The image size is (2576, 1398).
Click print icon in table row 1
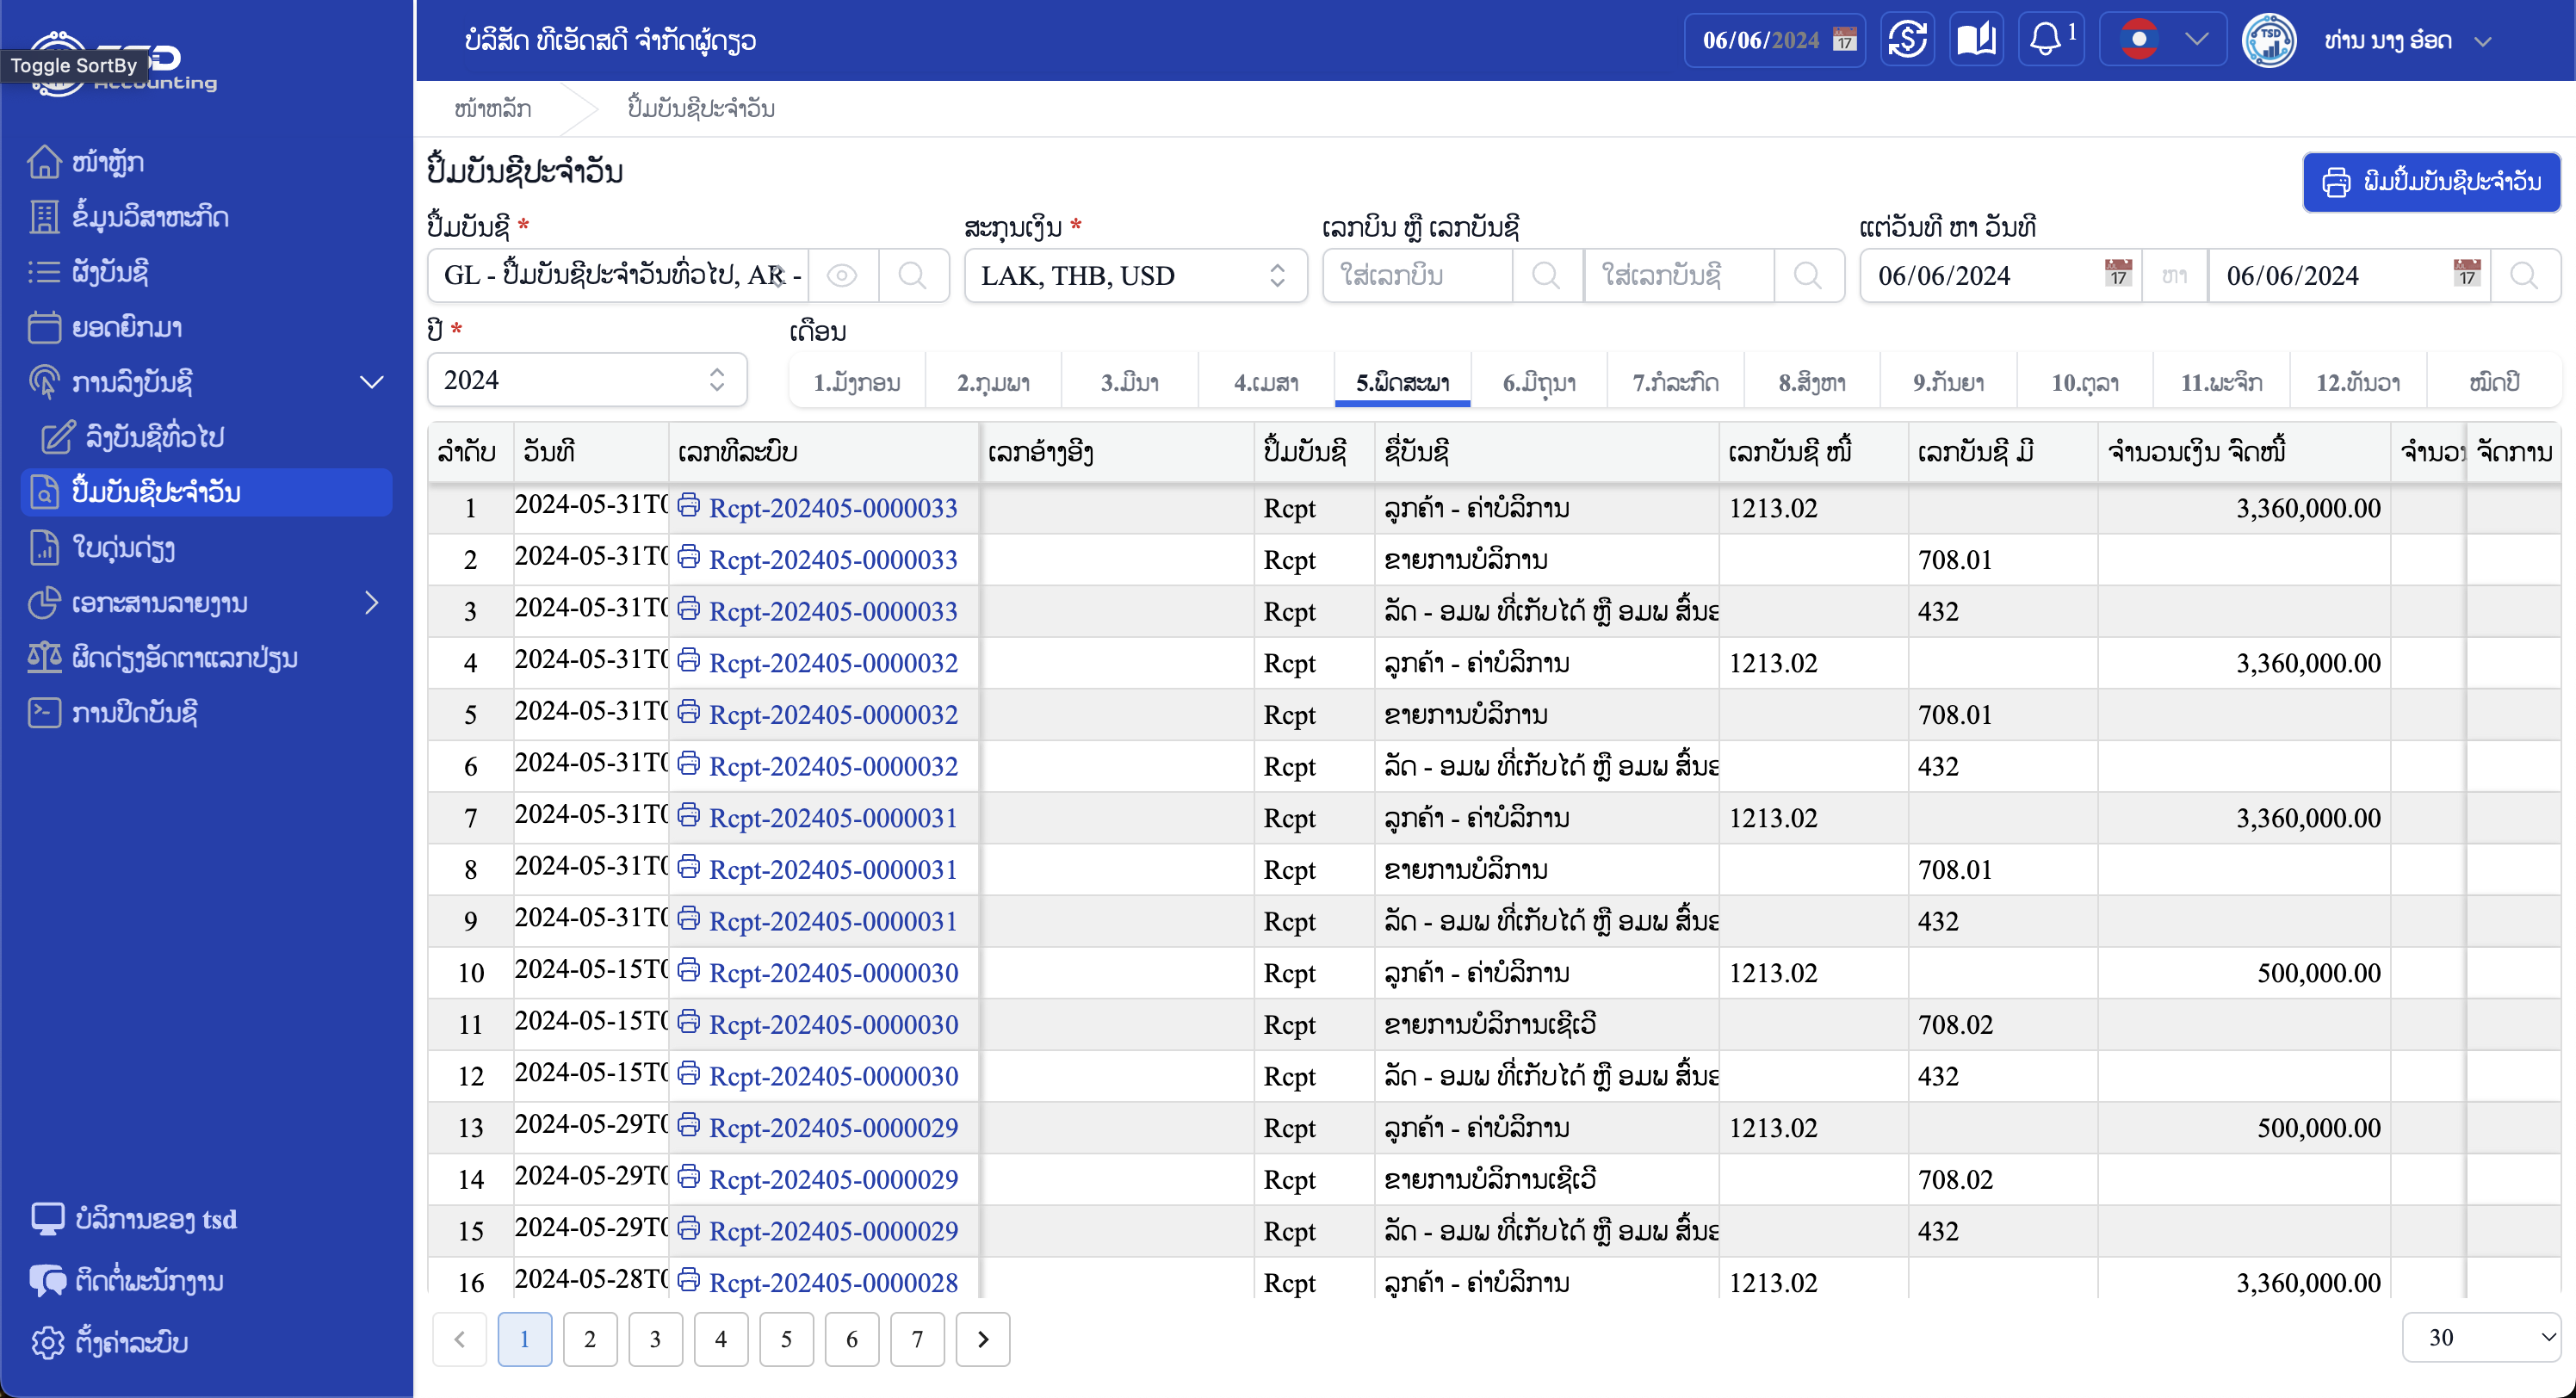689,505
